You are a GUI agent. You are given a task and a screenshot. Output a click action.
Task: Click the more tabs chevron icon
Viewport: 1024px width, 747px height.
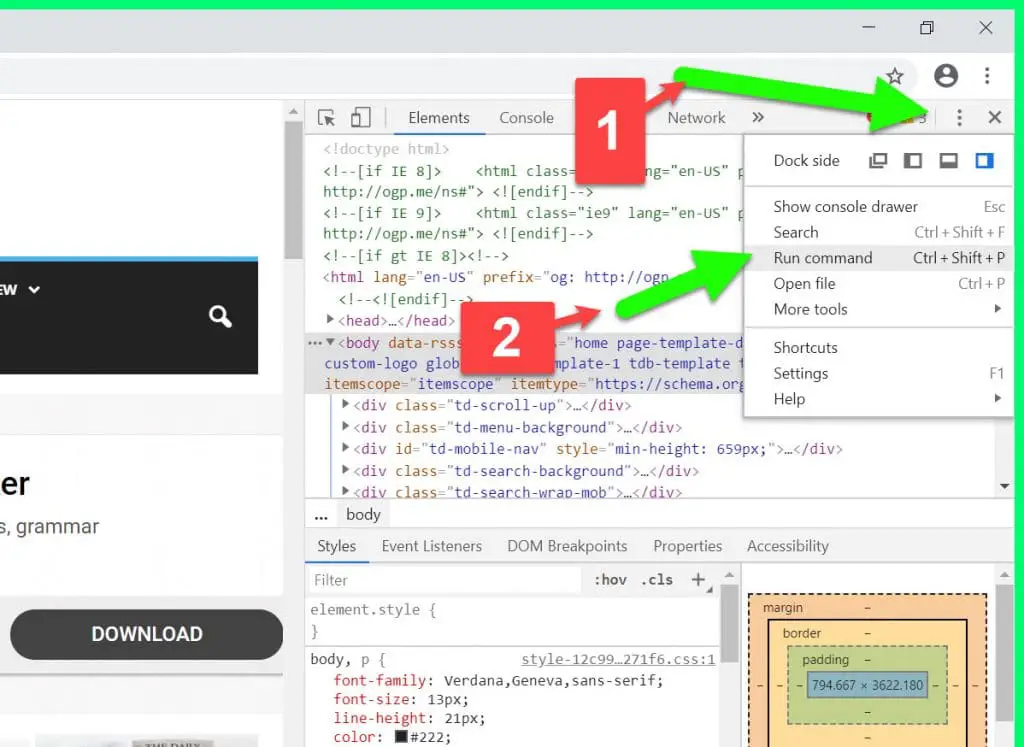click(758, 117)
